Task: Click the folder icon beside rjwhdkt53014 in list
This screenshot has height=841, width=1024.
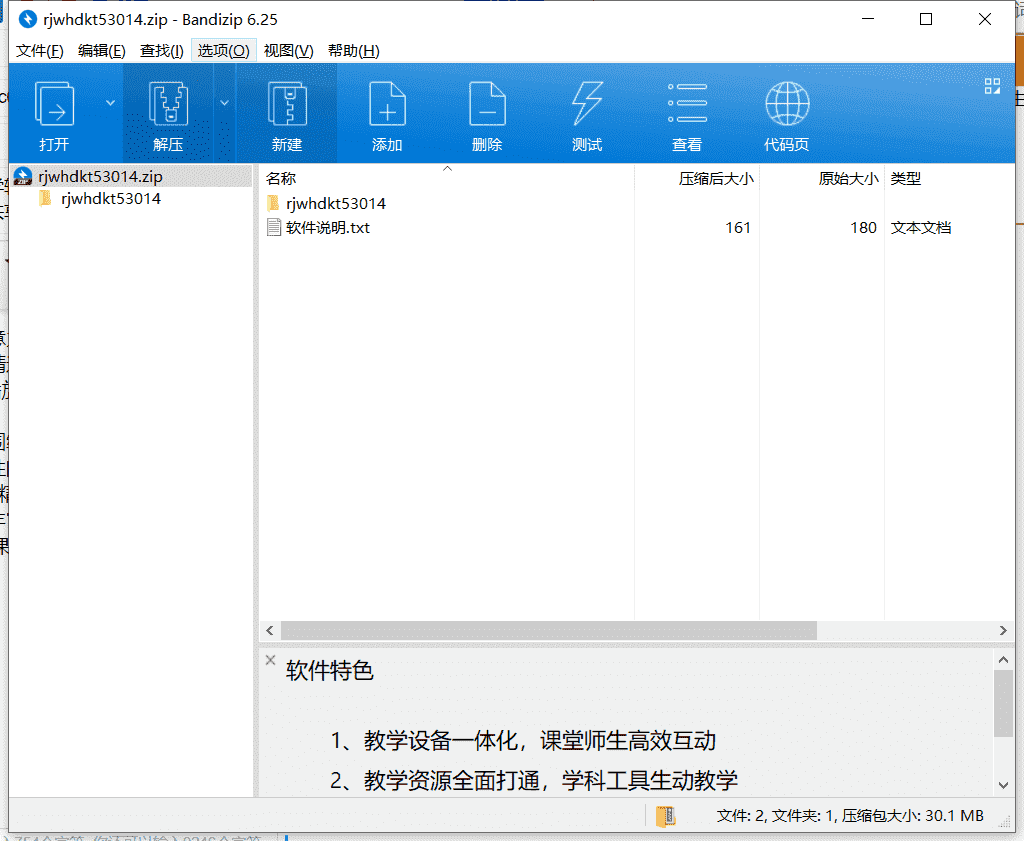Action: tap(274, 203)
